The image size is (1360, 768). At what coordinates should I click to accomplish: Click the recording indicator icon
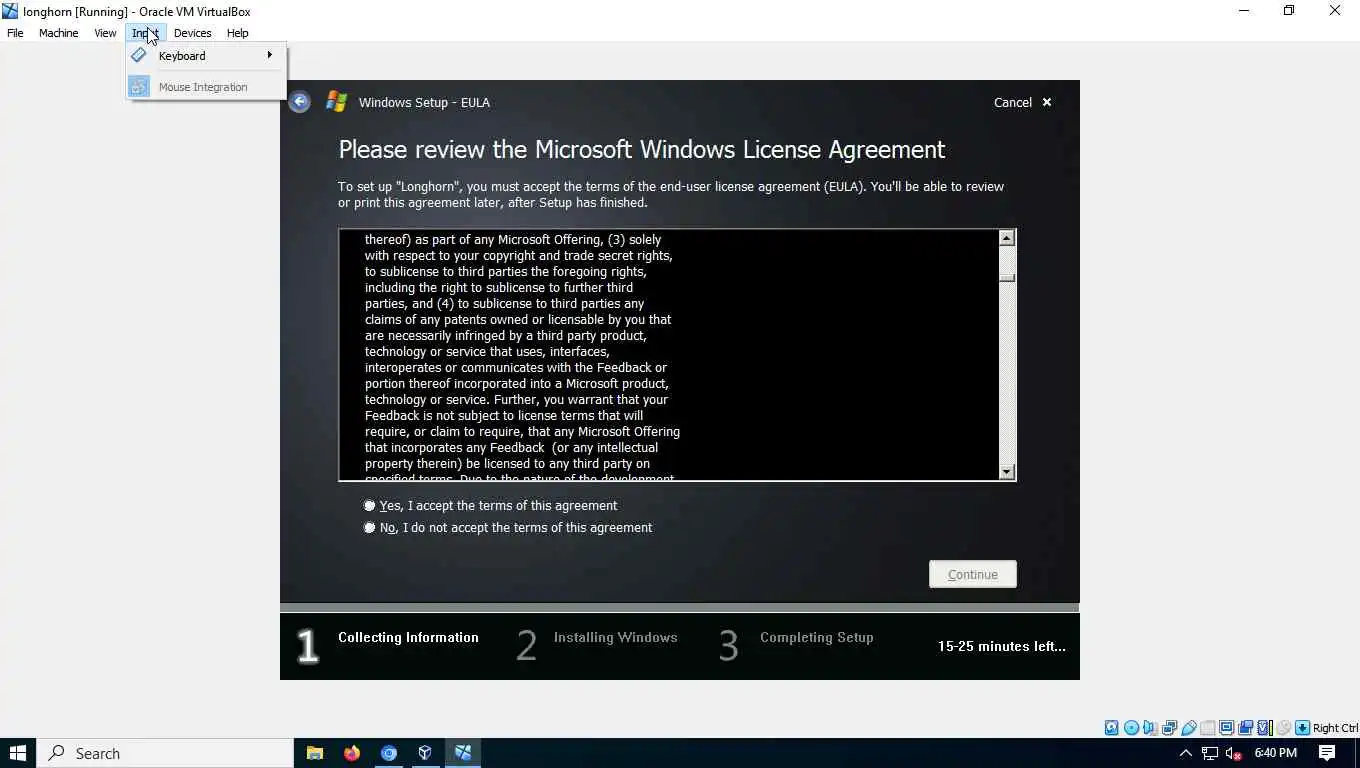[x=1246, y=728]
